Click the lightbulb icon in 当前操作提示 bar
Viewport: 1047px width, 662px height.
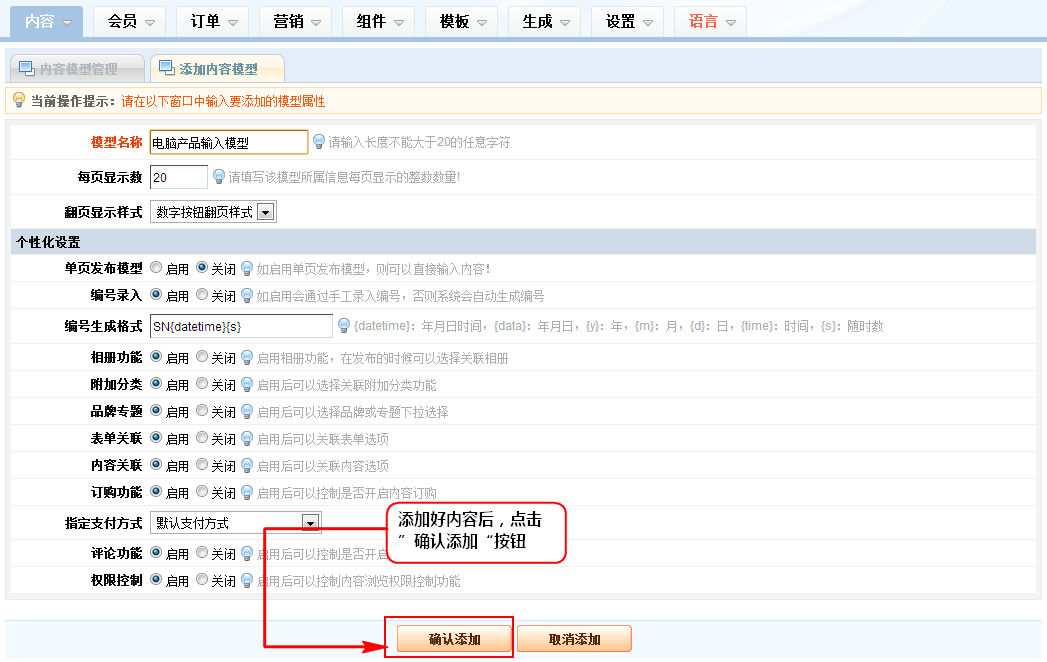pos(18,100)
